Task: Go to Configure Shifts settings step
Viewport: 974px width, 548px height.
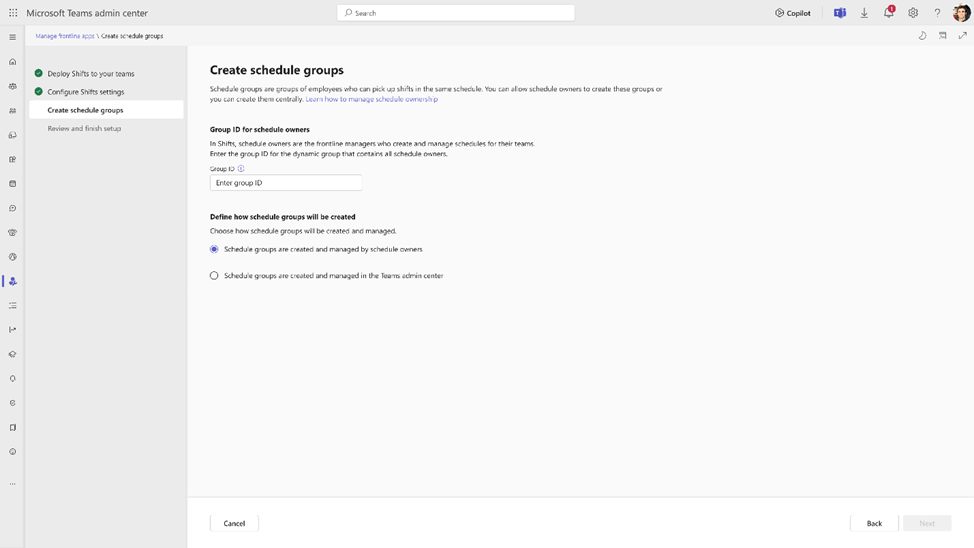Action: (x=86, y=92)
